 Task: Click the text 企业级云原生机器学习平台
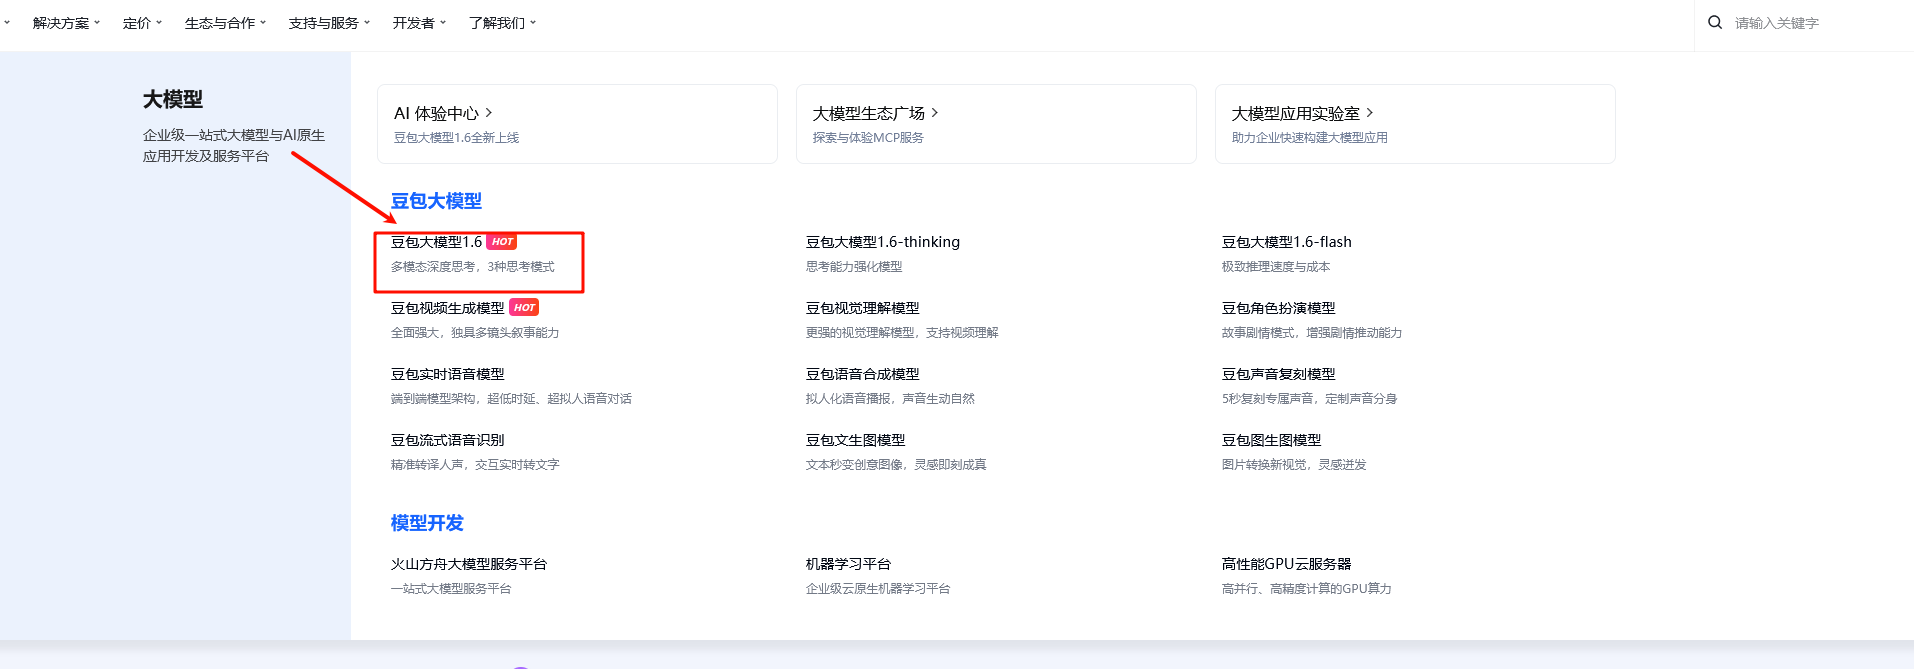click(879, 589)
